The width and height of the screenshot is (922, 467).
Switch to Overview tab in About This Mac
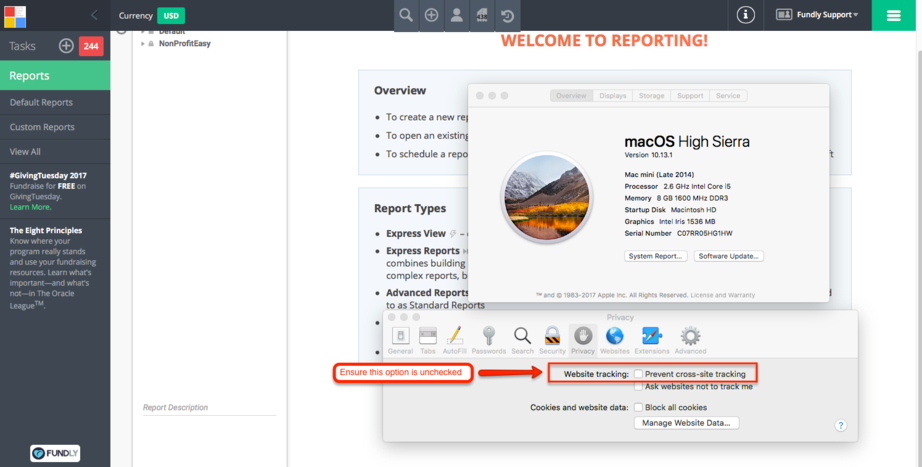pyautogui.click(x=572, y=96)
